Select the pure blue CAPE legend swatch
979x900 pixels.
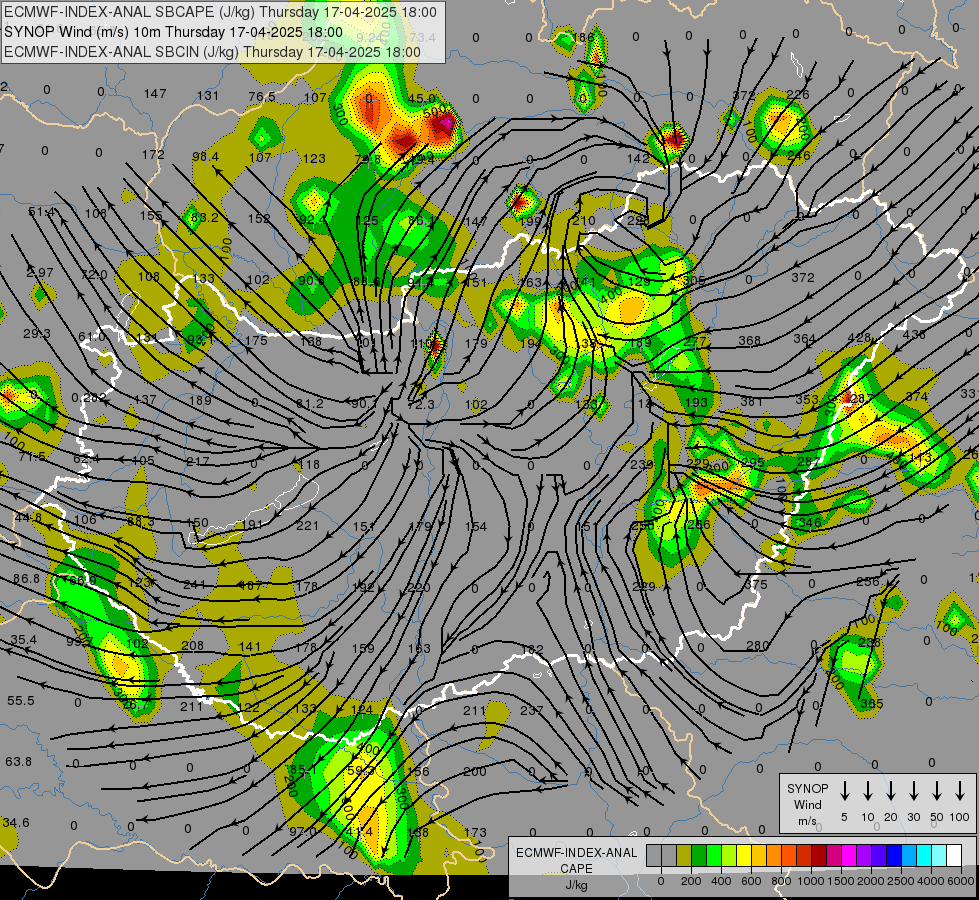tap(893, 856)
